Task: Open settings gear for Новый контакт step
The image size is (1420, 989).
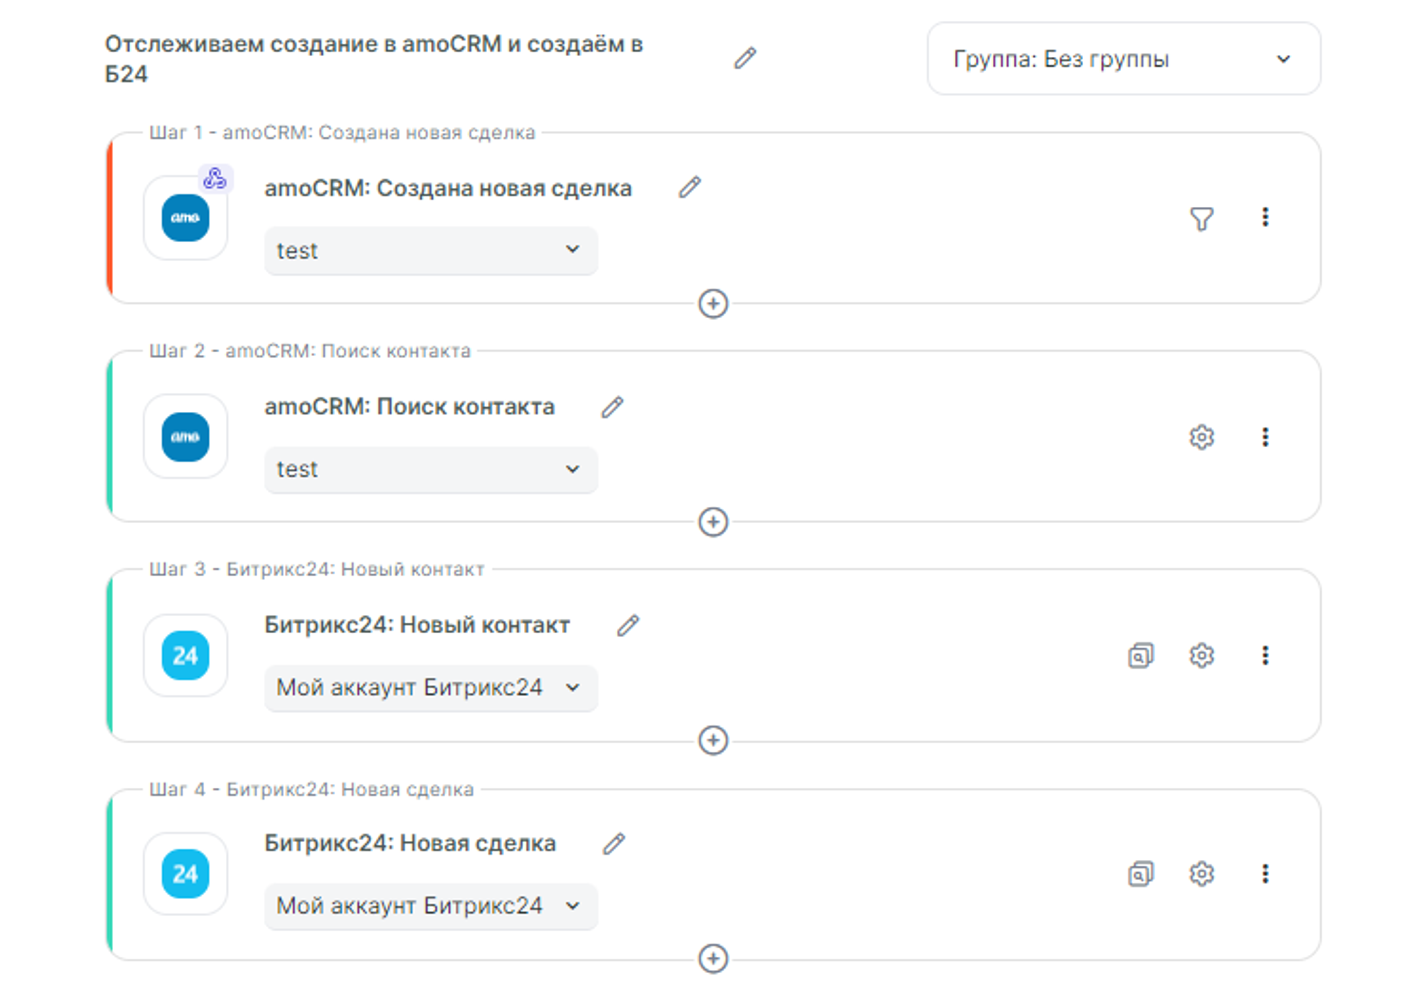Action: [1201, 655]
